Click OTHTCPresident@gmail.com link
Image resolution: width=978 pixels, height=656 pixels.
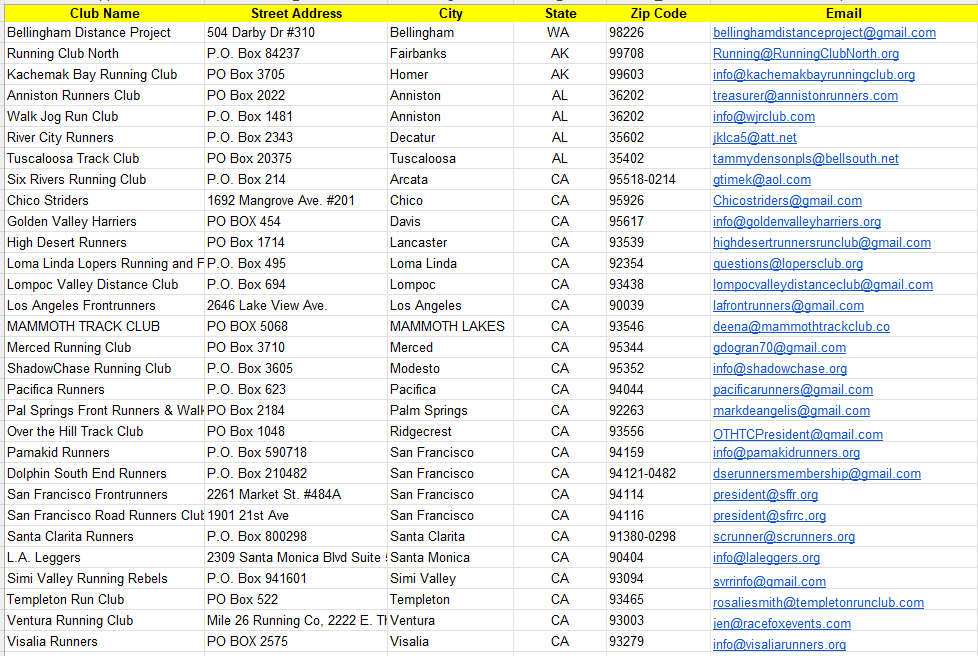798,435
